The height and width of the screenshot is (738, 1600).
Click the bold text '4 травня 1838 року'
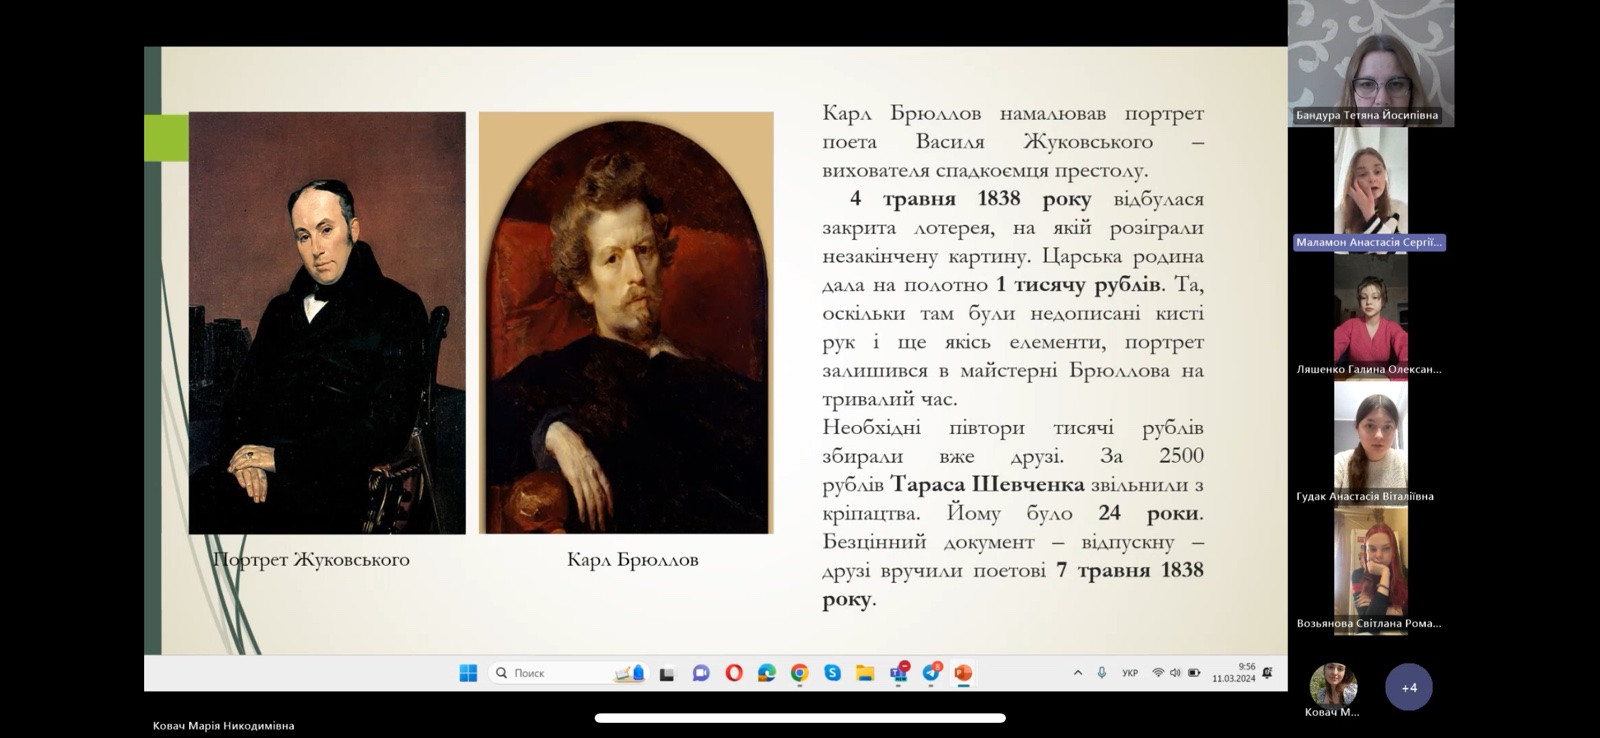coord(970,199)
